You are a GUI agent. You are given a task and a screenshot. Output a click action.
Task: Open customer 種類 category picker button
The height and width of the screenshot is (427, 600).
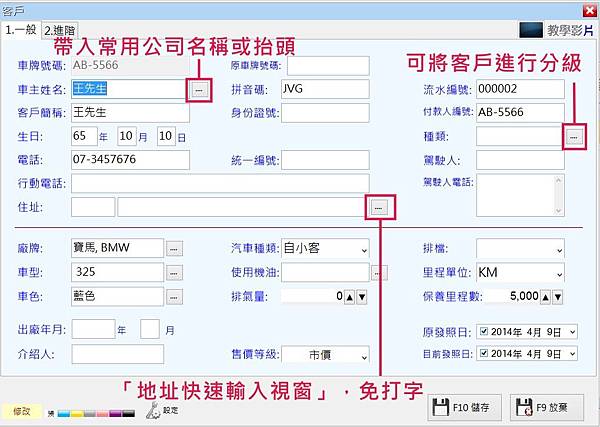[x=574, y=137]
